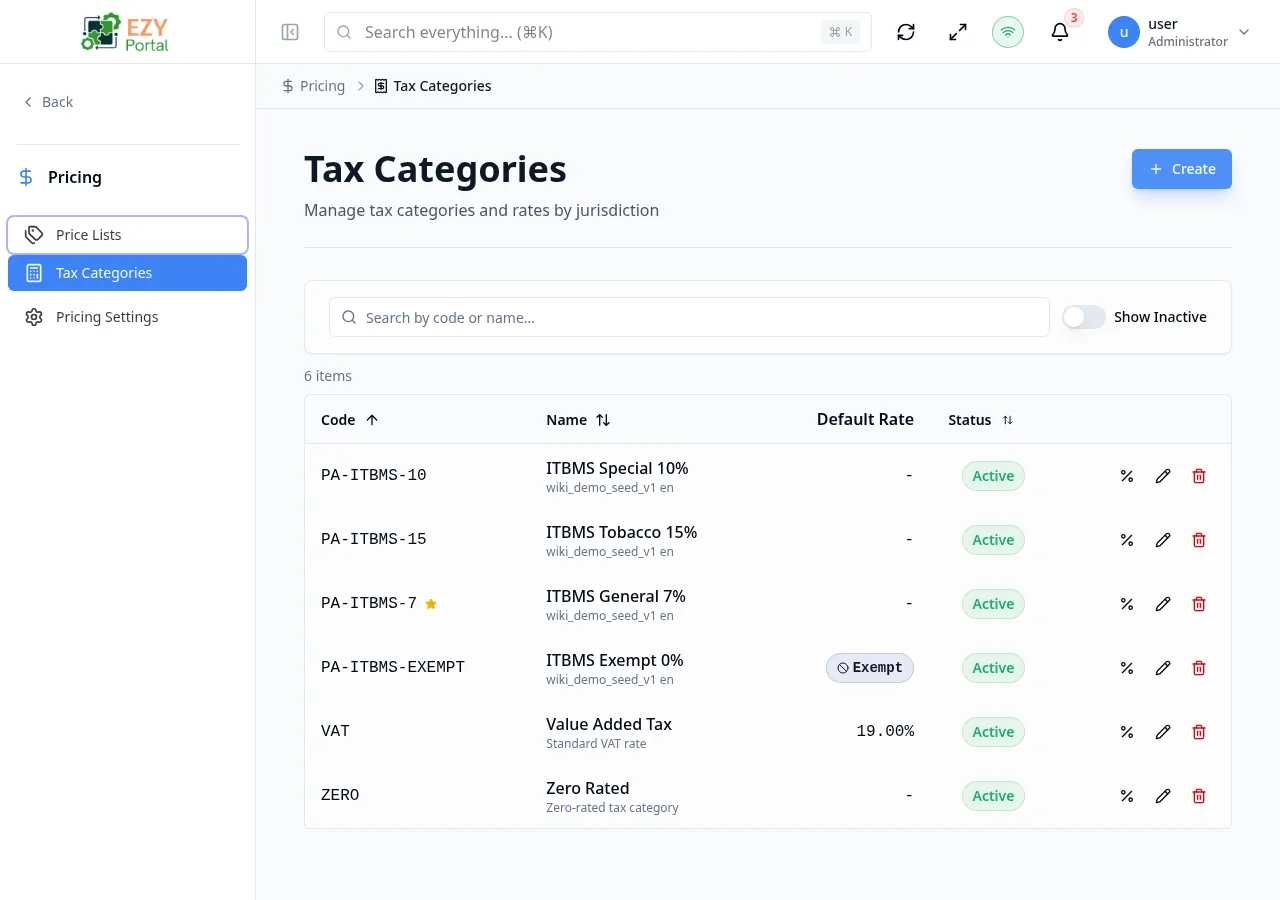Image resolution: width=1280 pixels, height=900 pixels.
Task: Click the code cell PA-ITBMS-10
Action: [x=374, y=475]
